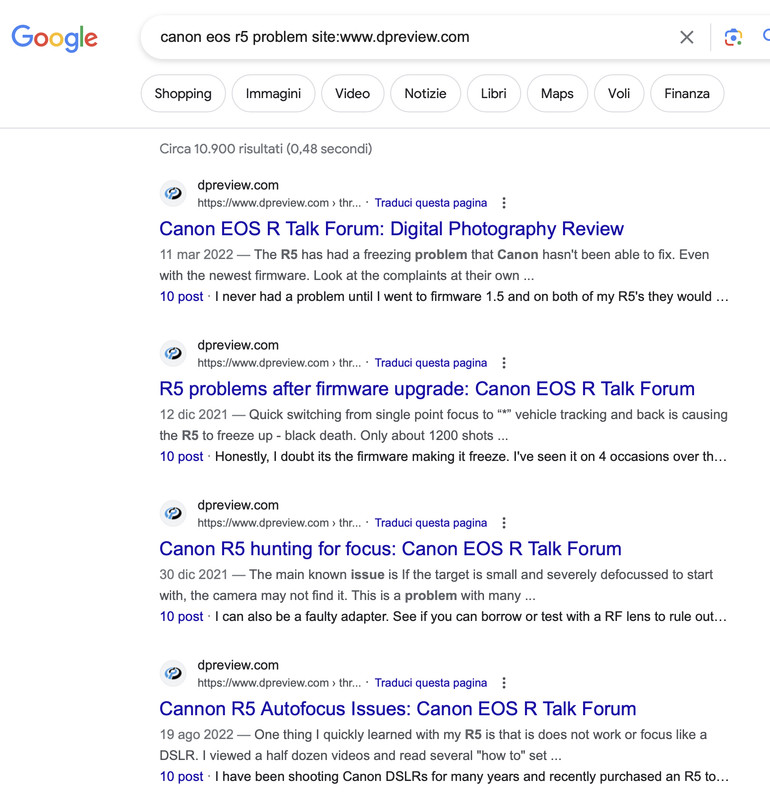Click dpreview favicon of Canon EOS R Talk Forum result
This screenshot has height=800, width=770.
173,193
